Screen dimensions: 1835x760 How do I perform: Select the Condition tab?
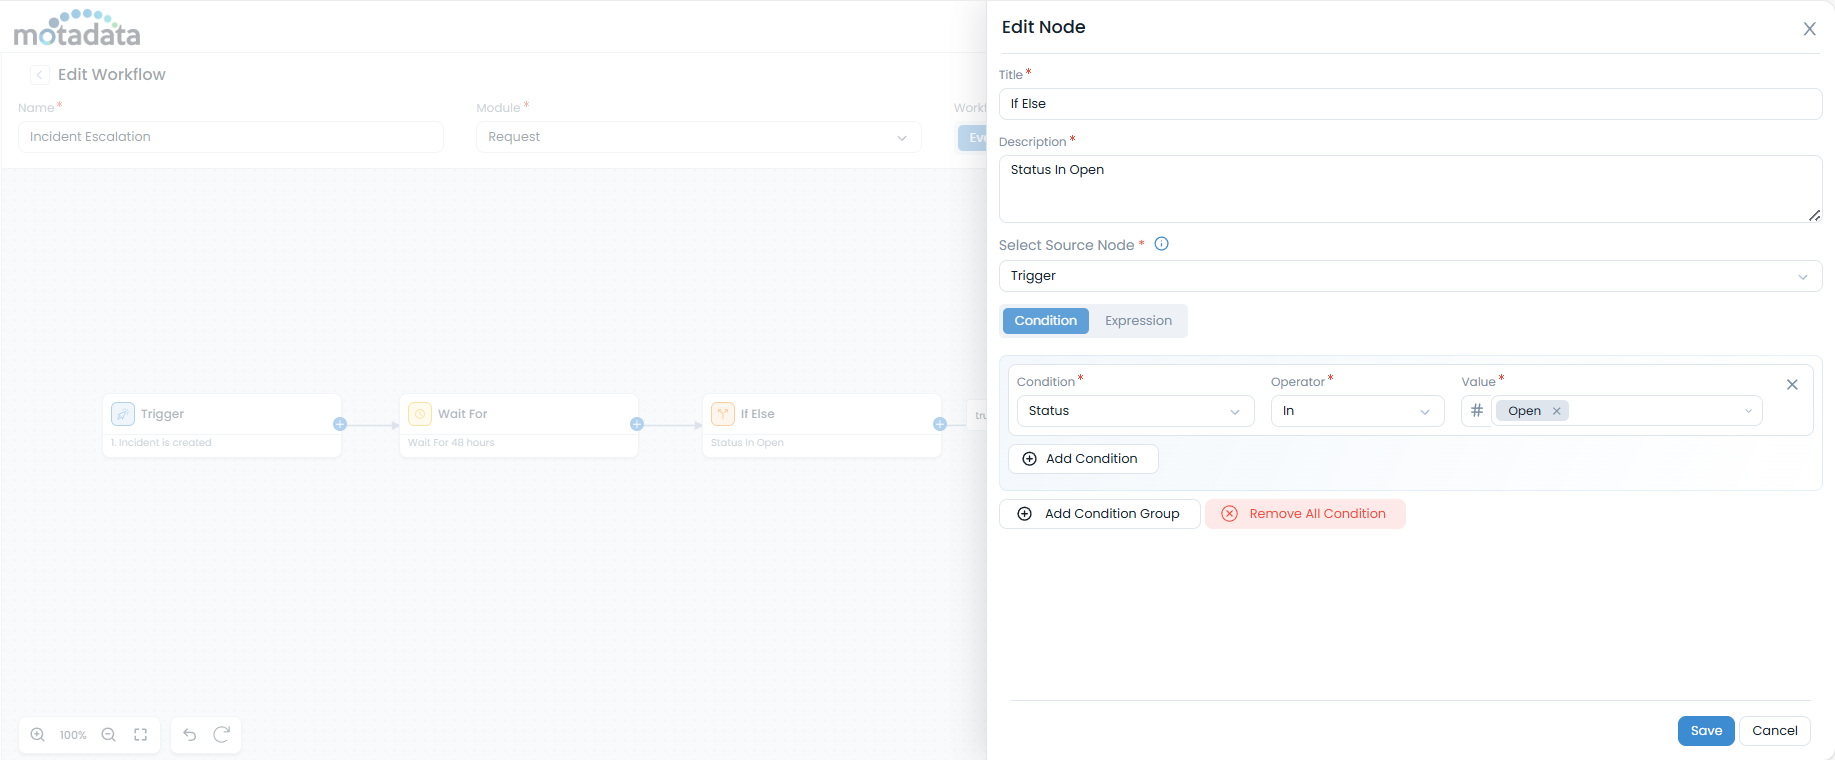point(1045,321)
